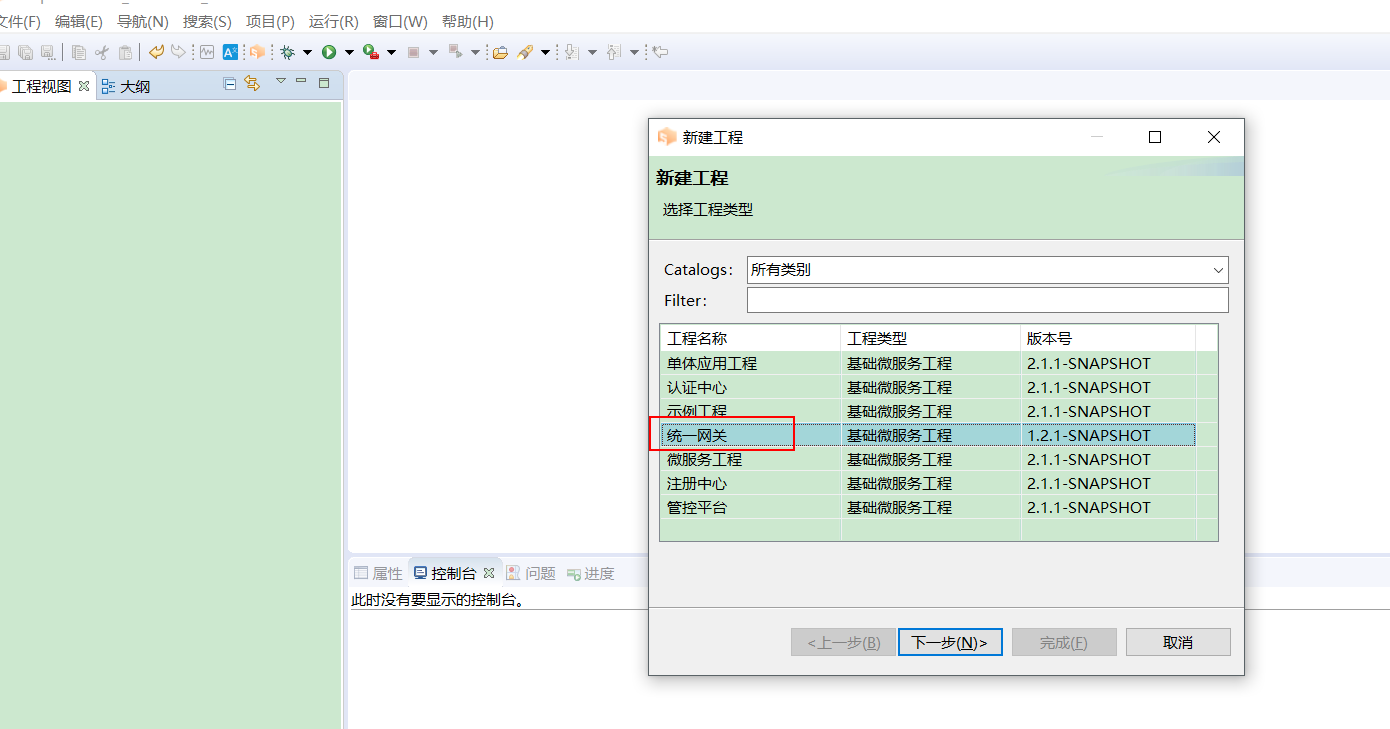Click the open folder icon in toolbar

click(500, 52)
